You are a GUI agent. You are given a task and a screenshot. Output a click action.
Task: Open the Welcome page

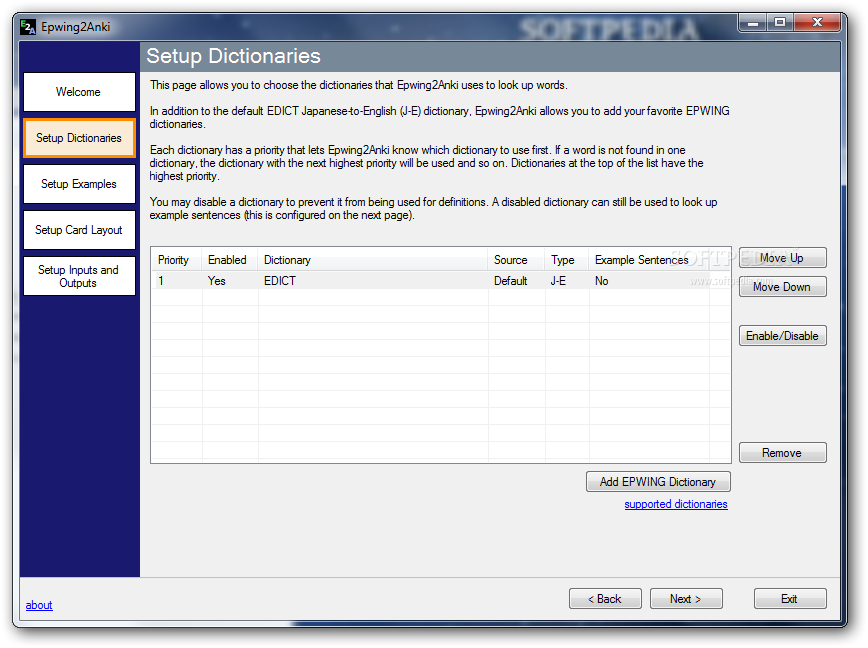coord(79,92)
